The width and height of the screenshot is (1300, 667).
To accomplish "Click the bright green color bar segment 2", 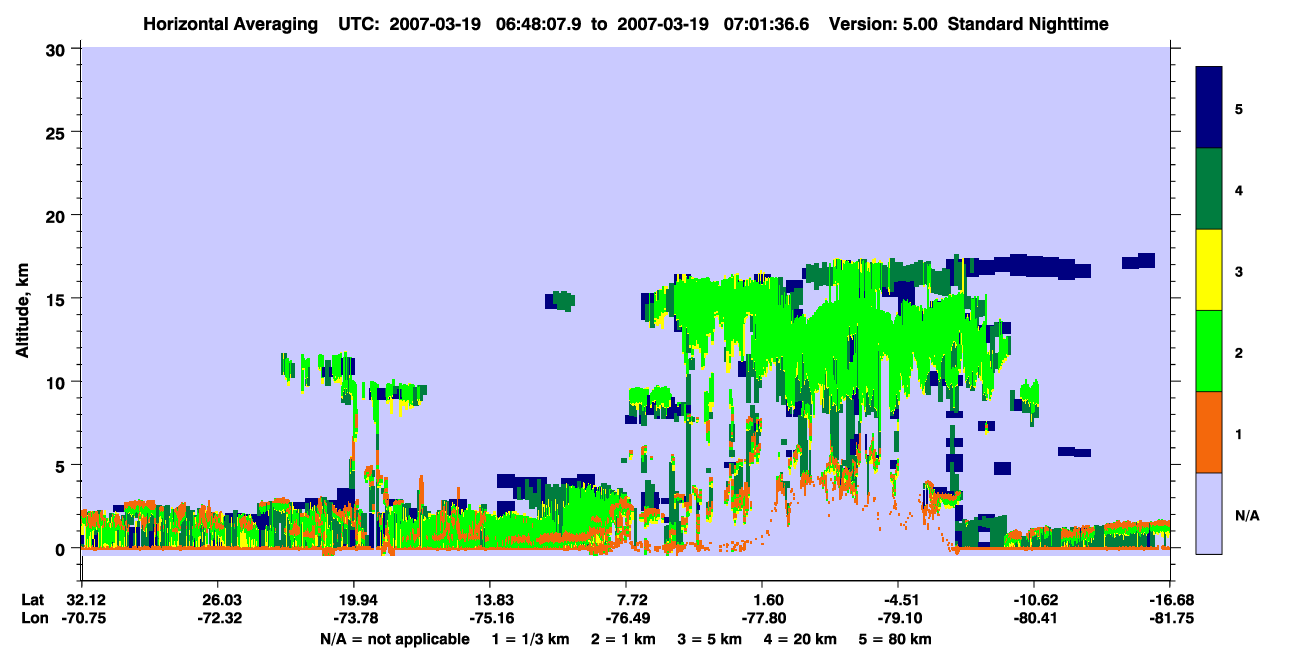I will [1209, 351].
